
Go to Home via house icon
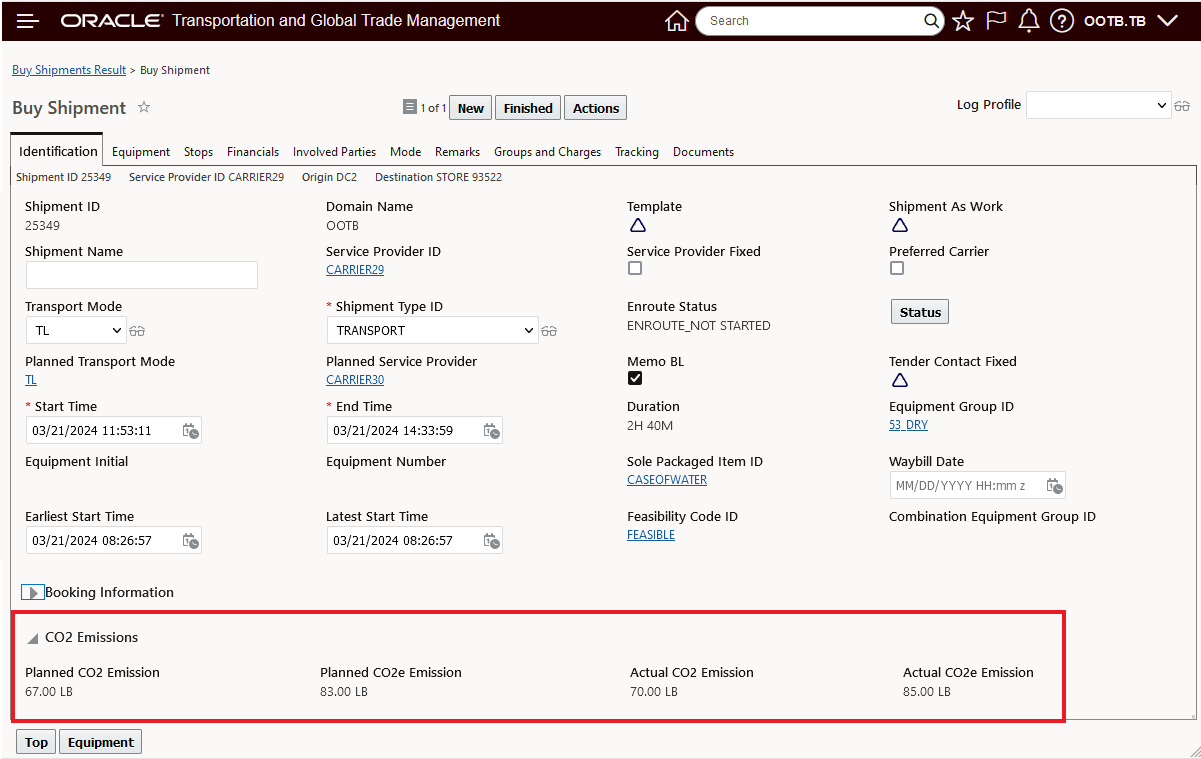tap(677, 21)
